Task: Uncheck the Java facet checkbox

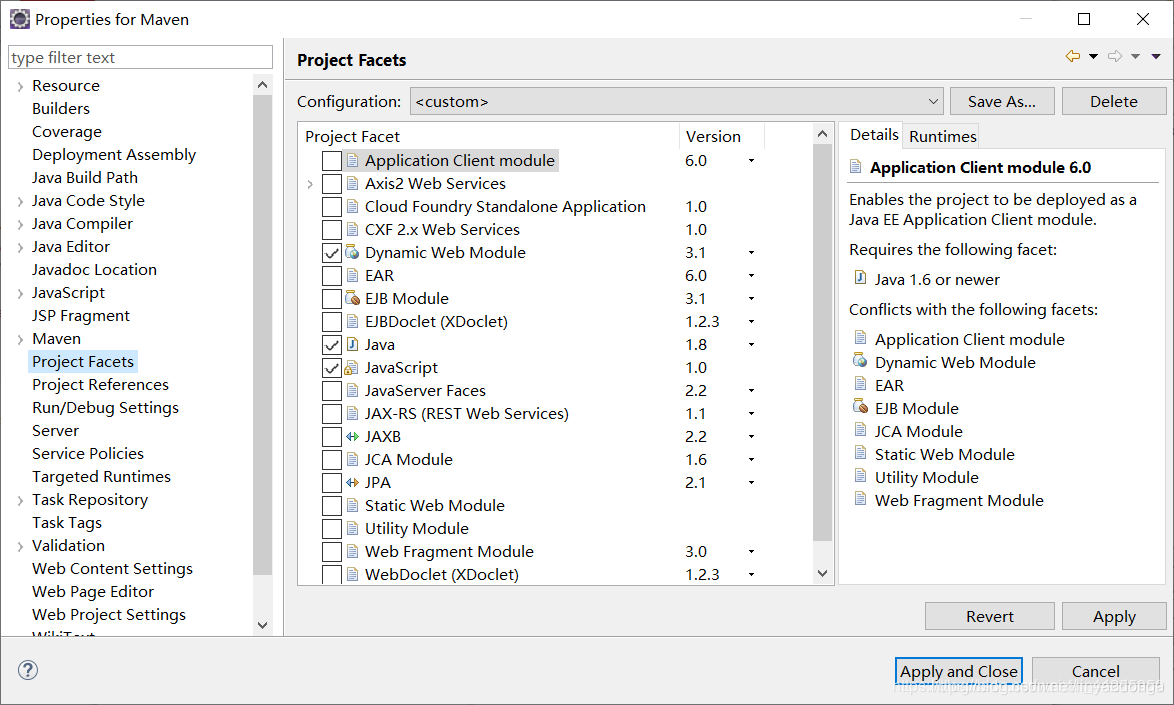Action: pos(332,345)
